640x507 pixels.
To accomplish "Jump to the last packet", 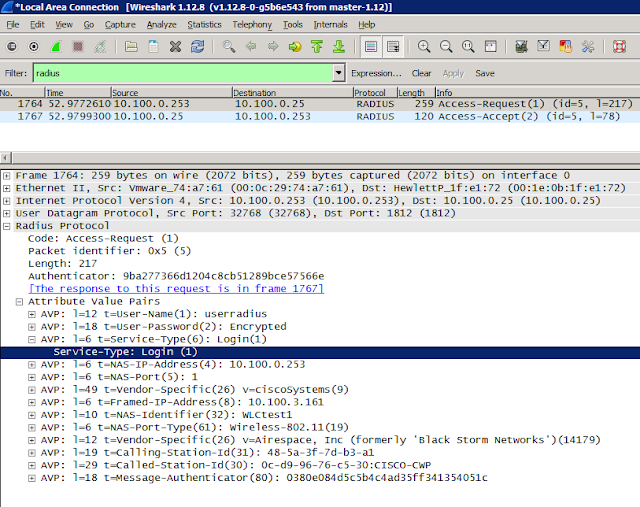I will point(339,47).
